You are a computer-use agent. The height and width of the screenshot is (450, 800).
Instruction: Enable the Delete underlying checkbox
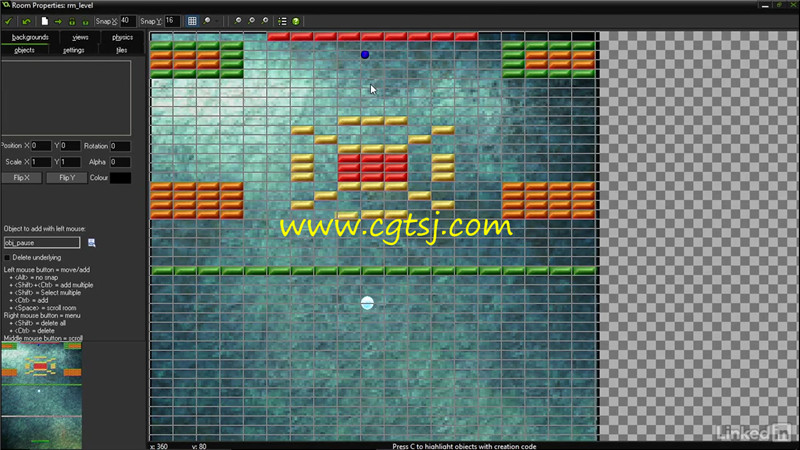(x=7, y=258)
